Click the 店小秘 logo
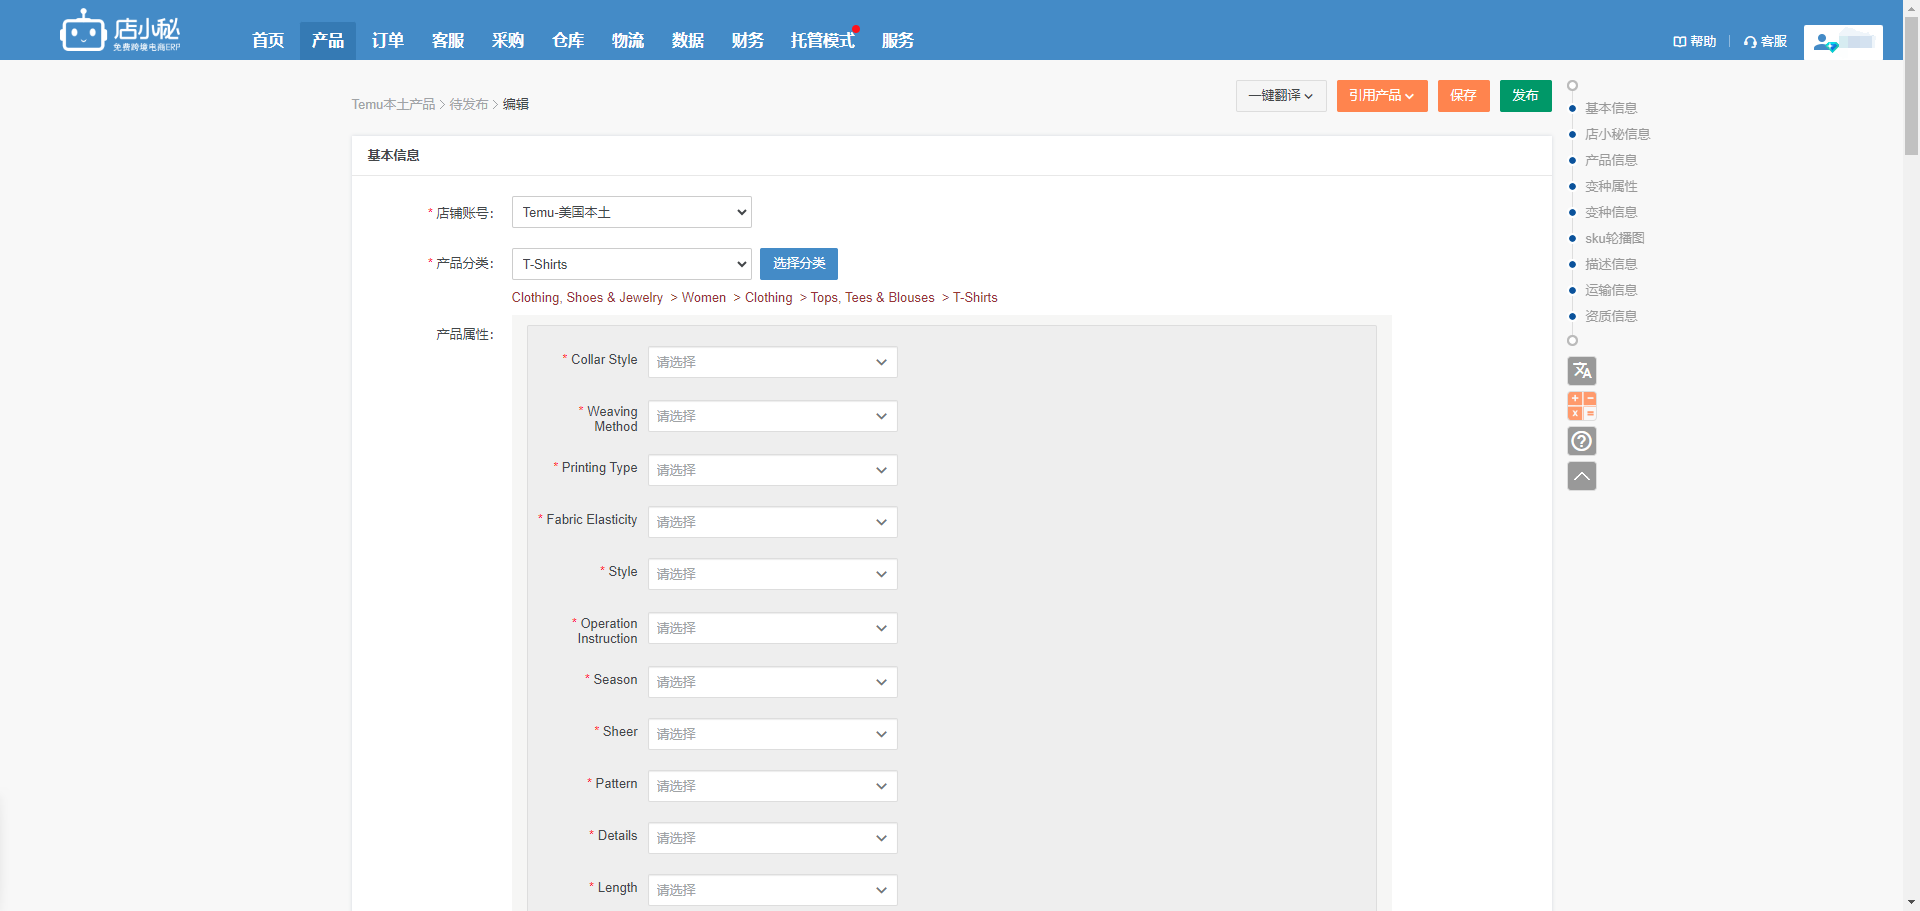Viewport: 1920px width, 911px height. [120, 31]
